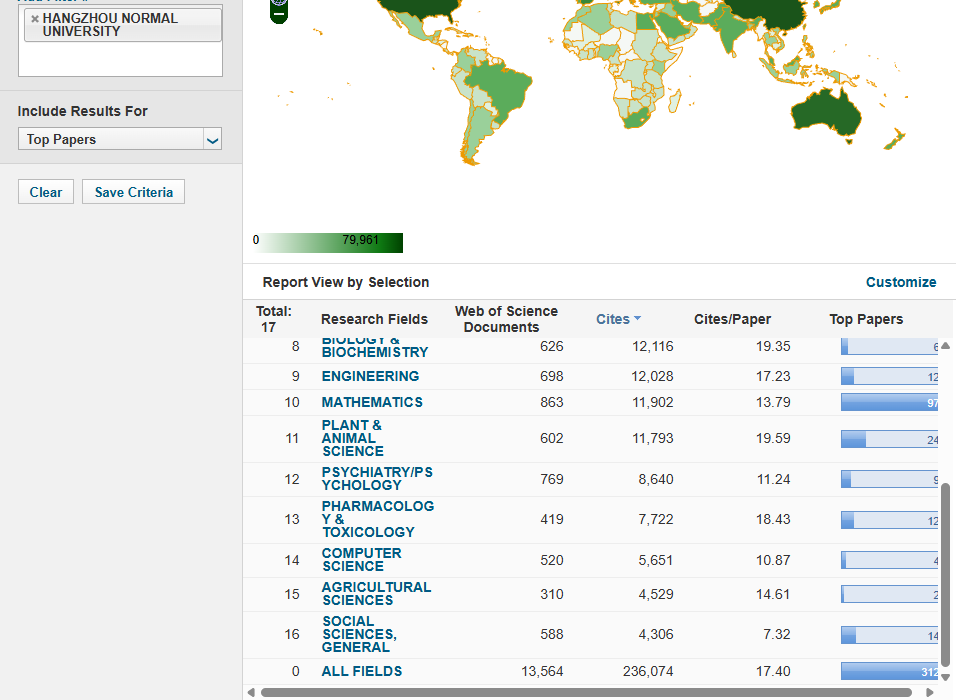Remove the Hangzhou Normal University filter tag

(35, 19)
